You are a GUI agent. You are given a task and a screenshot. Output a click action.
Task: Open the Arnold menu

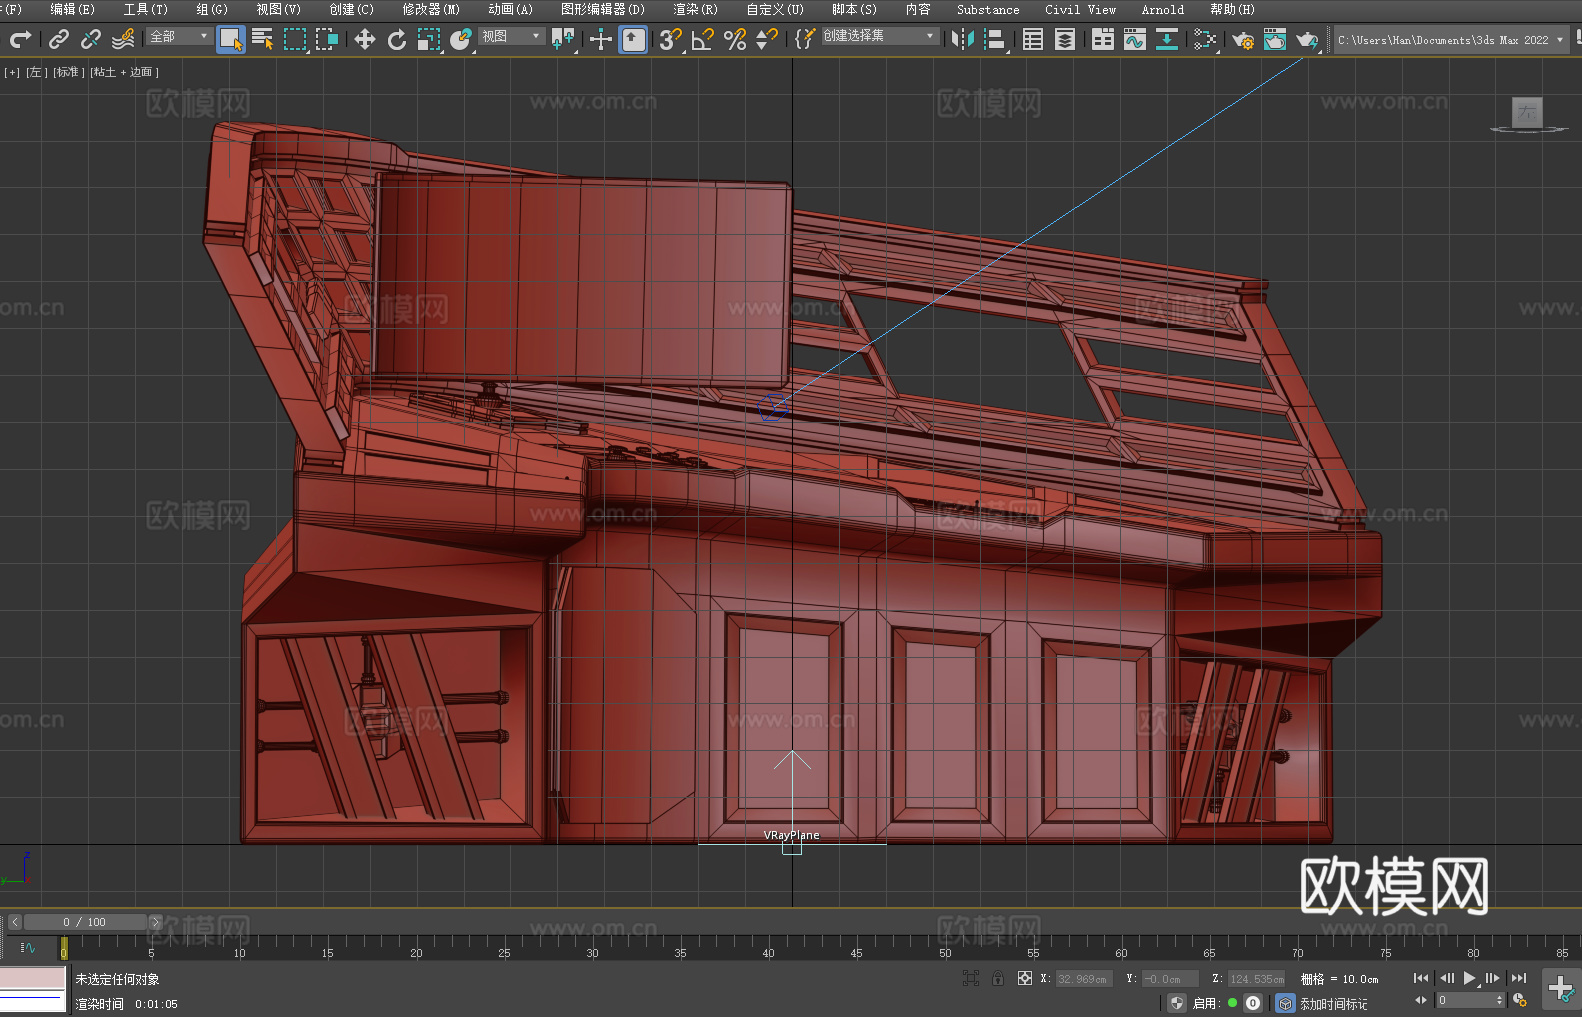pos(1162,9)
